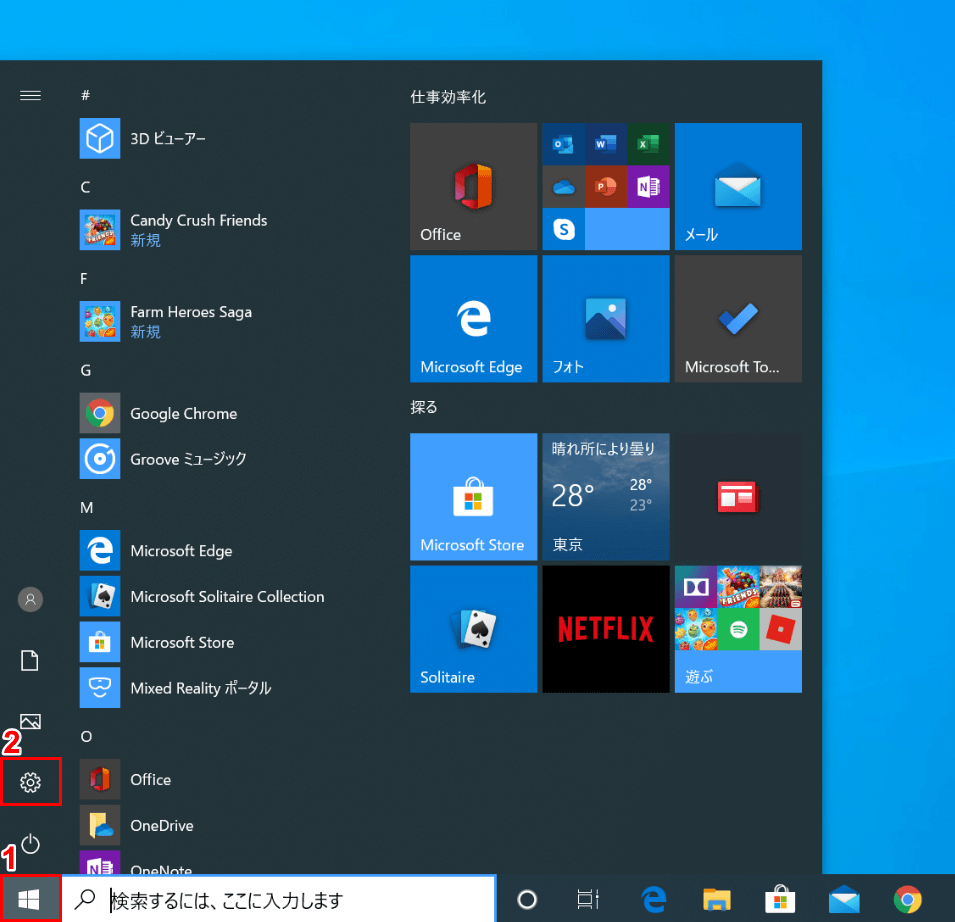Screen dimensions: 955x922
Task: Open the 遊ぶ games folder tile
Action: [738, 629]
